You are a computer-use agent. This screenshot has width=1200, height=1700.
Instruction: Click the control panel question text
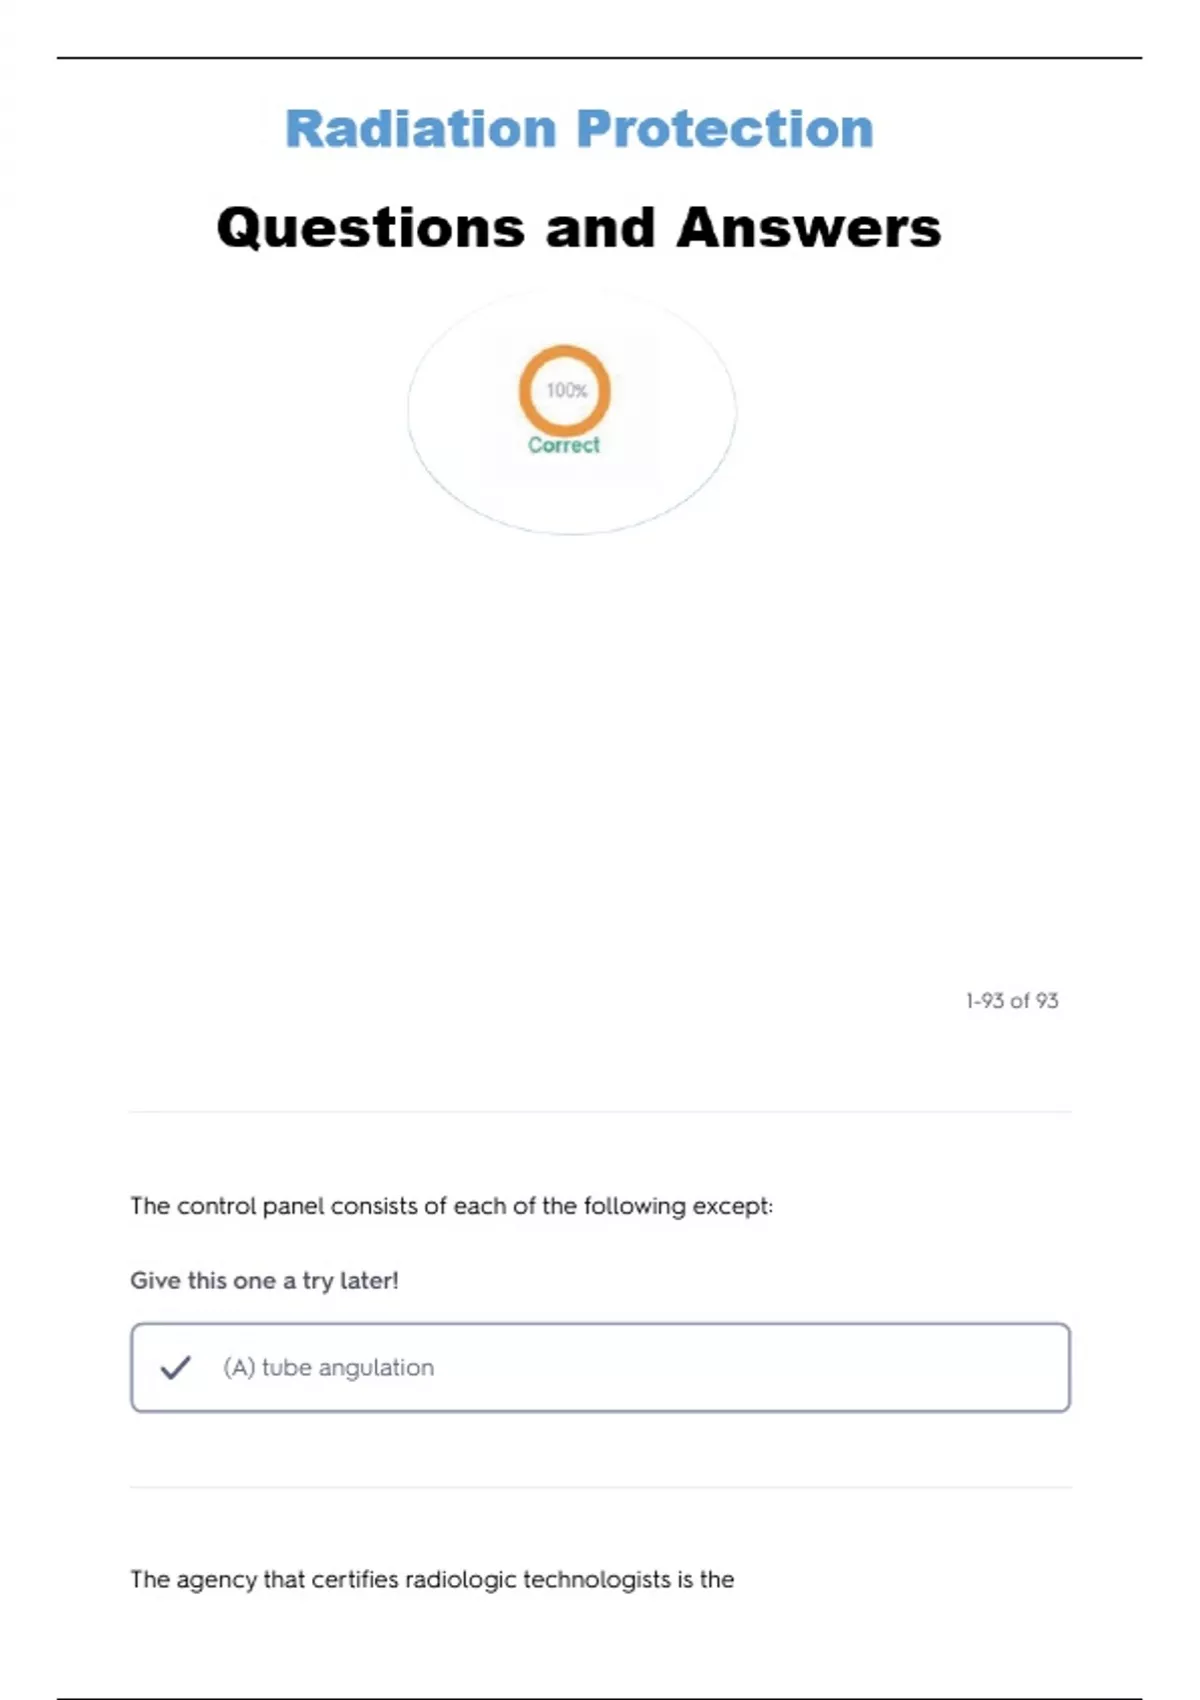pyautogui.click(x=451, y=1206)
